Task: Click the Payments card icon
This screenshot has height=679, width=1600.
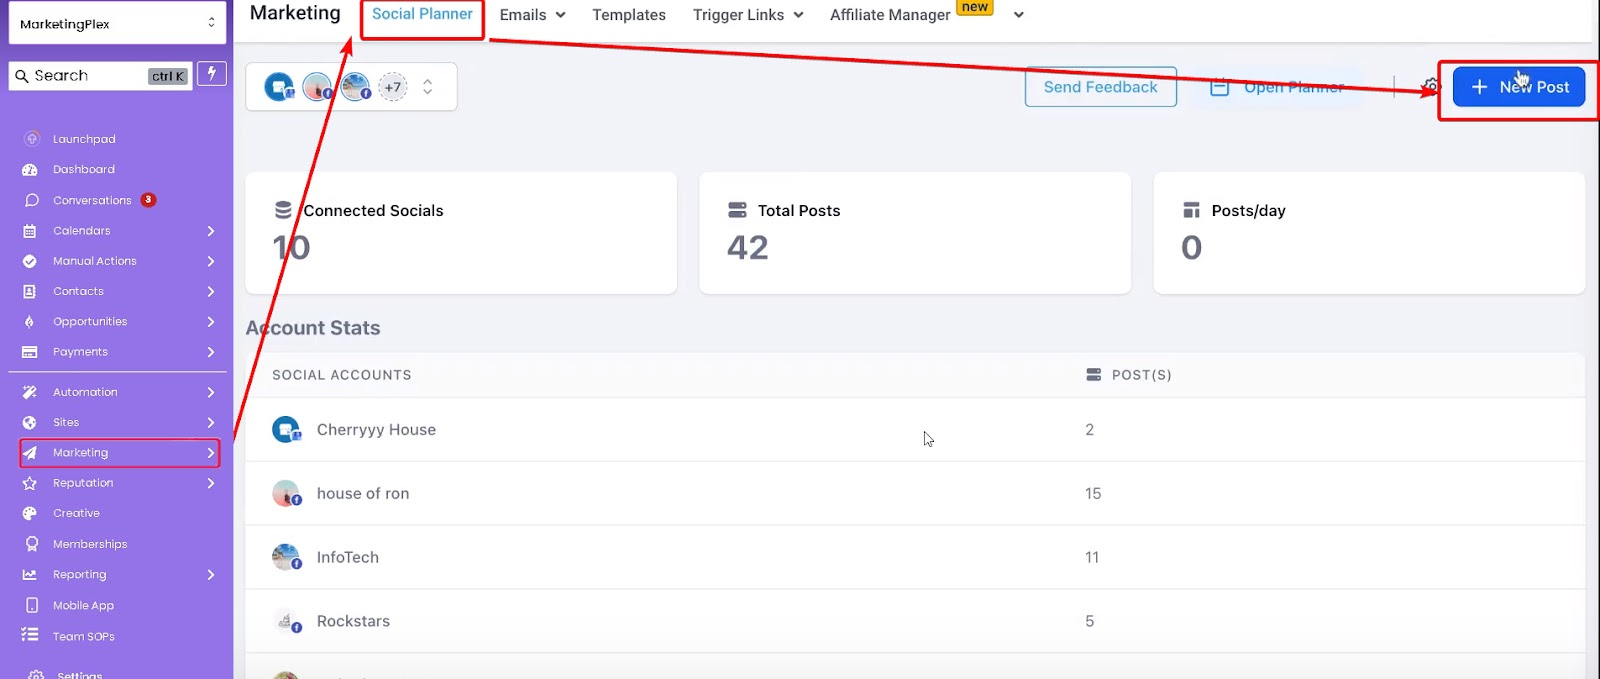Action: 30,352
